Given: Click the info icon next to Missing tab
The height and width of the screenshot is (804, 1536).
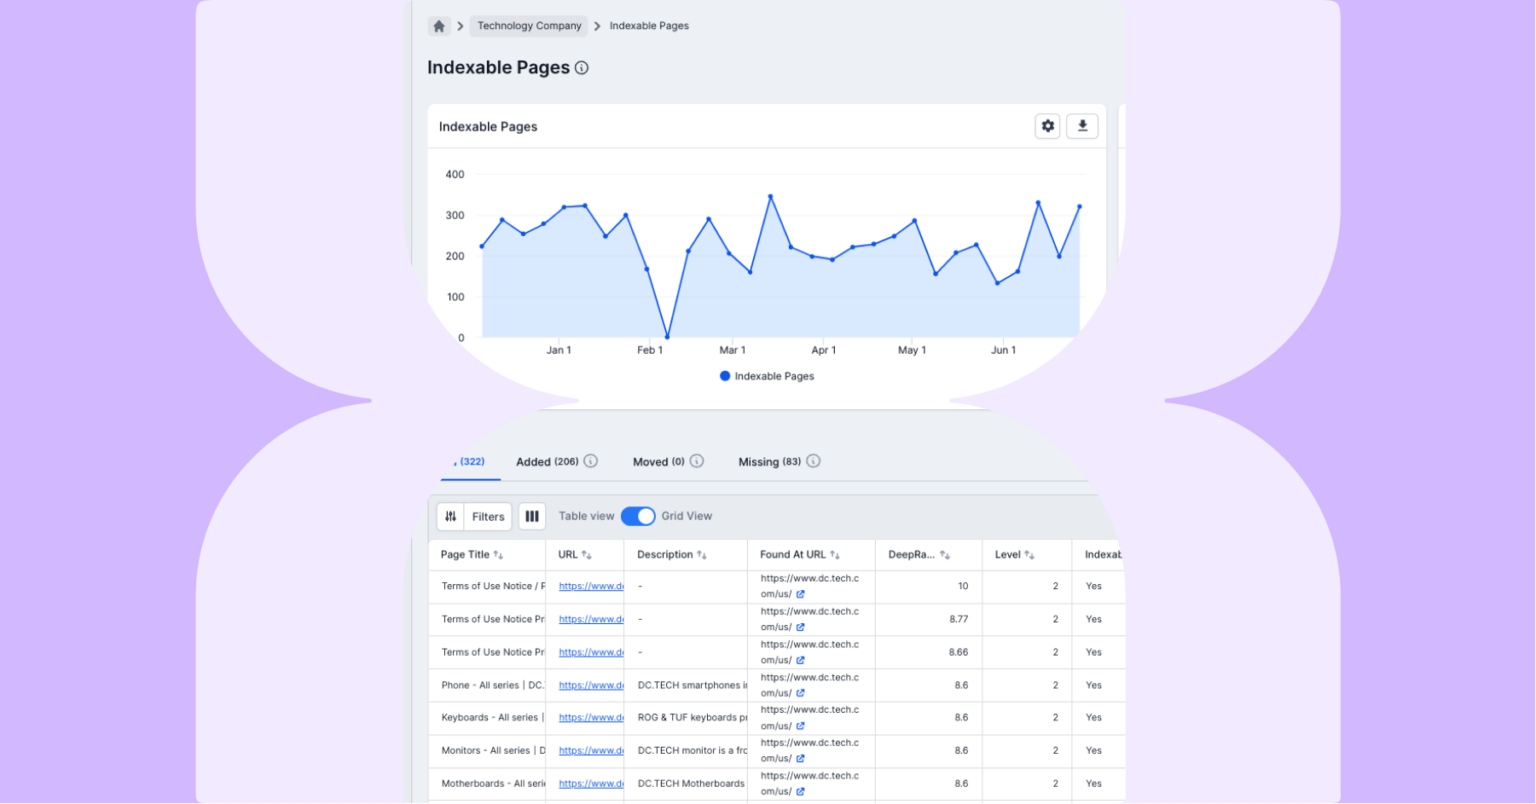Looking at the screenshot, I should (x=812, y=461).
